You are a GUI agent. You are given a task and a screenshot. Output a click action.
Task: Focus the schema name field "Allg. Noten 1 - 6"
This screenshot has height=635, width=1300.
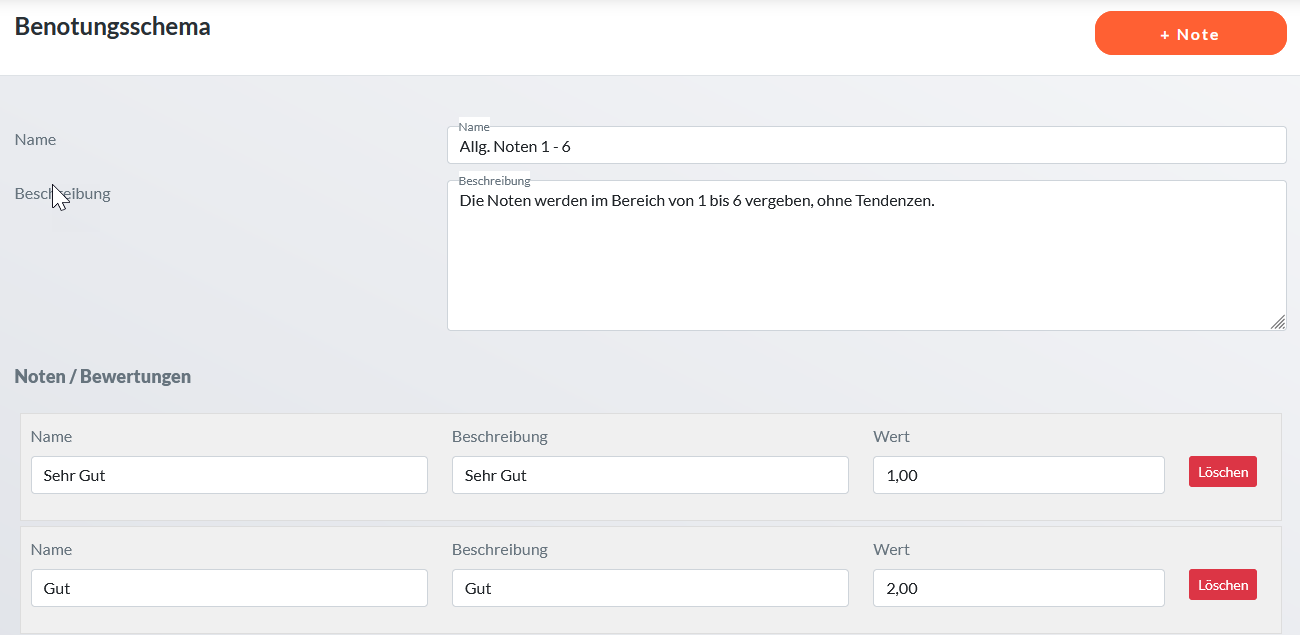coord(866,146)
